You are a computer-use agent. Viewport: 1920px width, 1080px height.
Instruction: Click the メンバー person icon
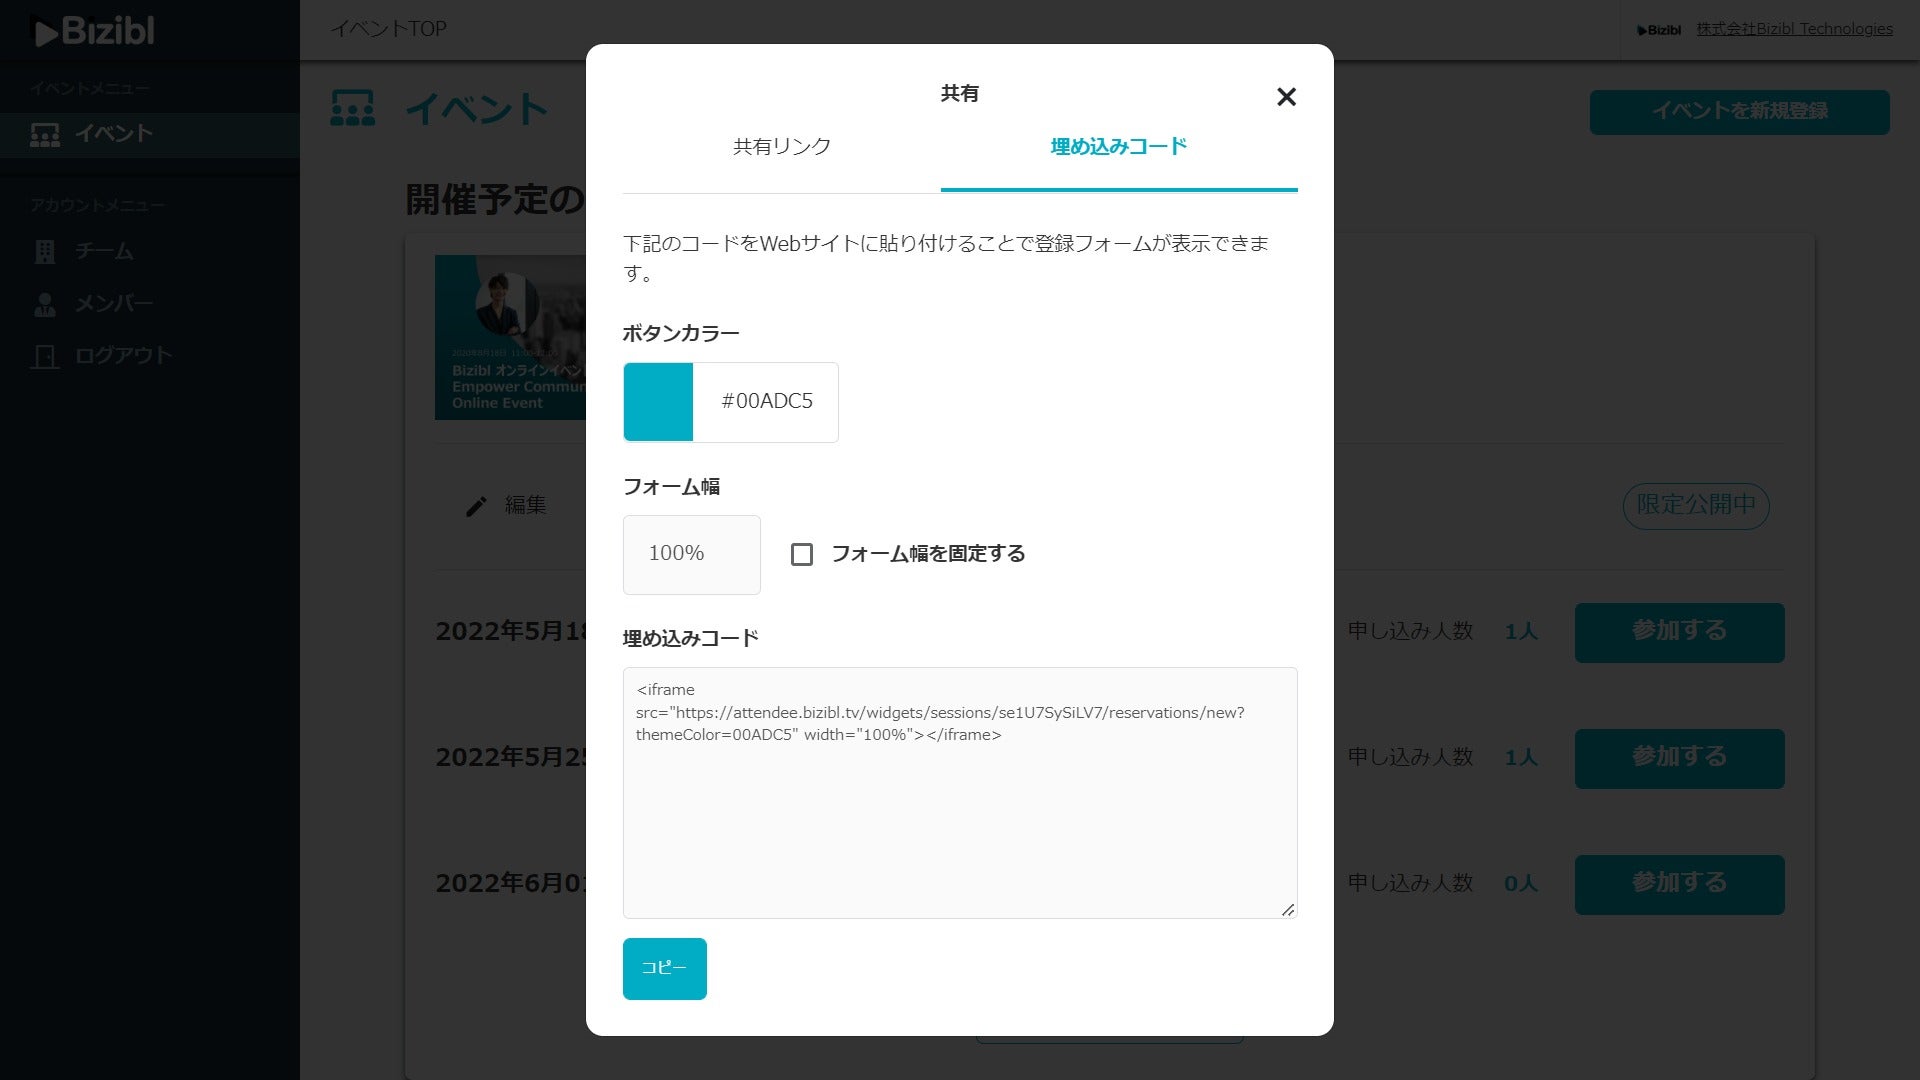45,304
